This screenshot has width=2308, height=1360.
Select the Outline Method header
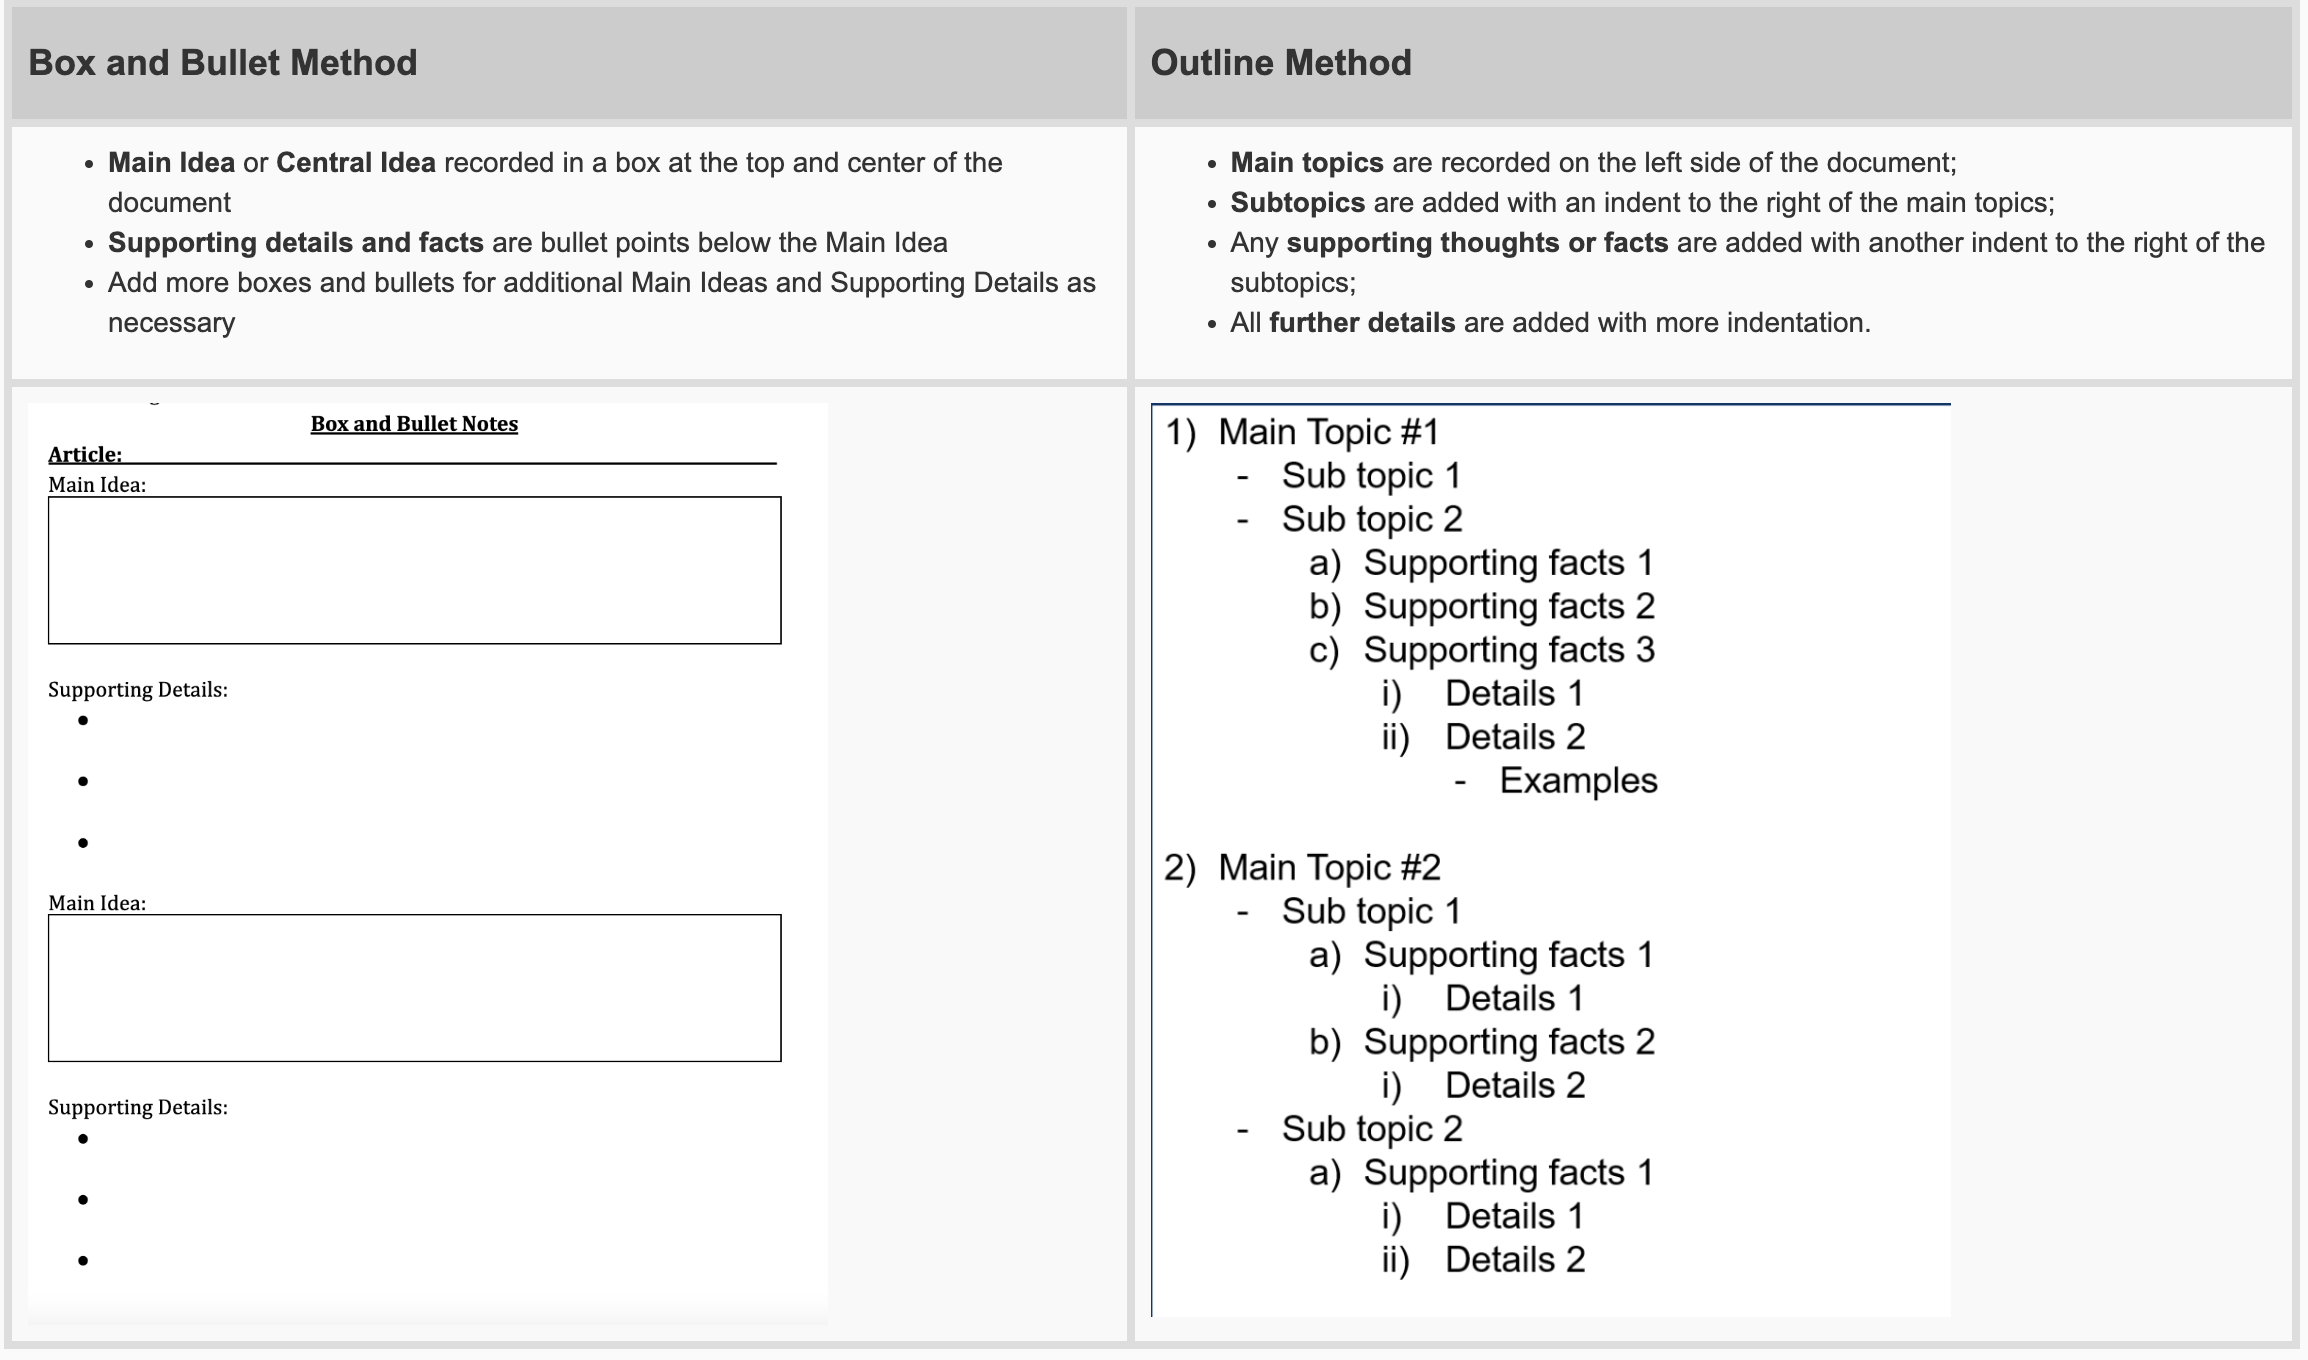pyautogui.click(x=1280, y=62)
